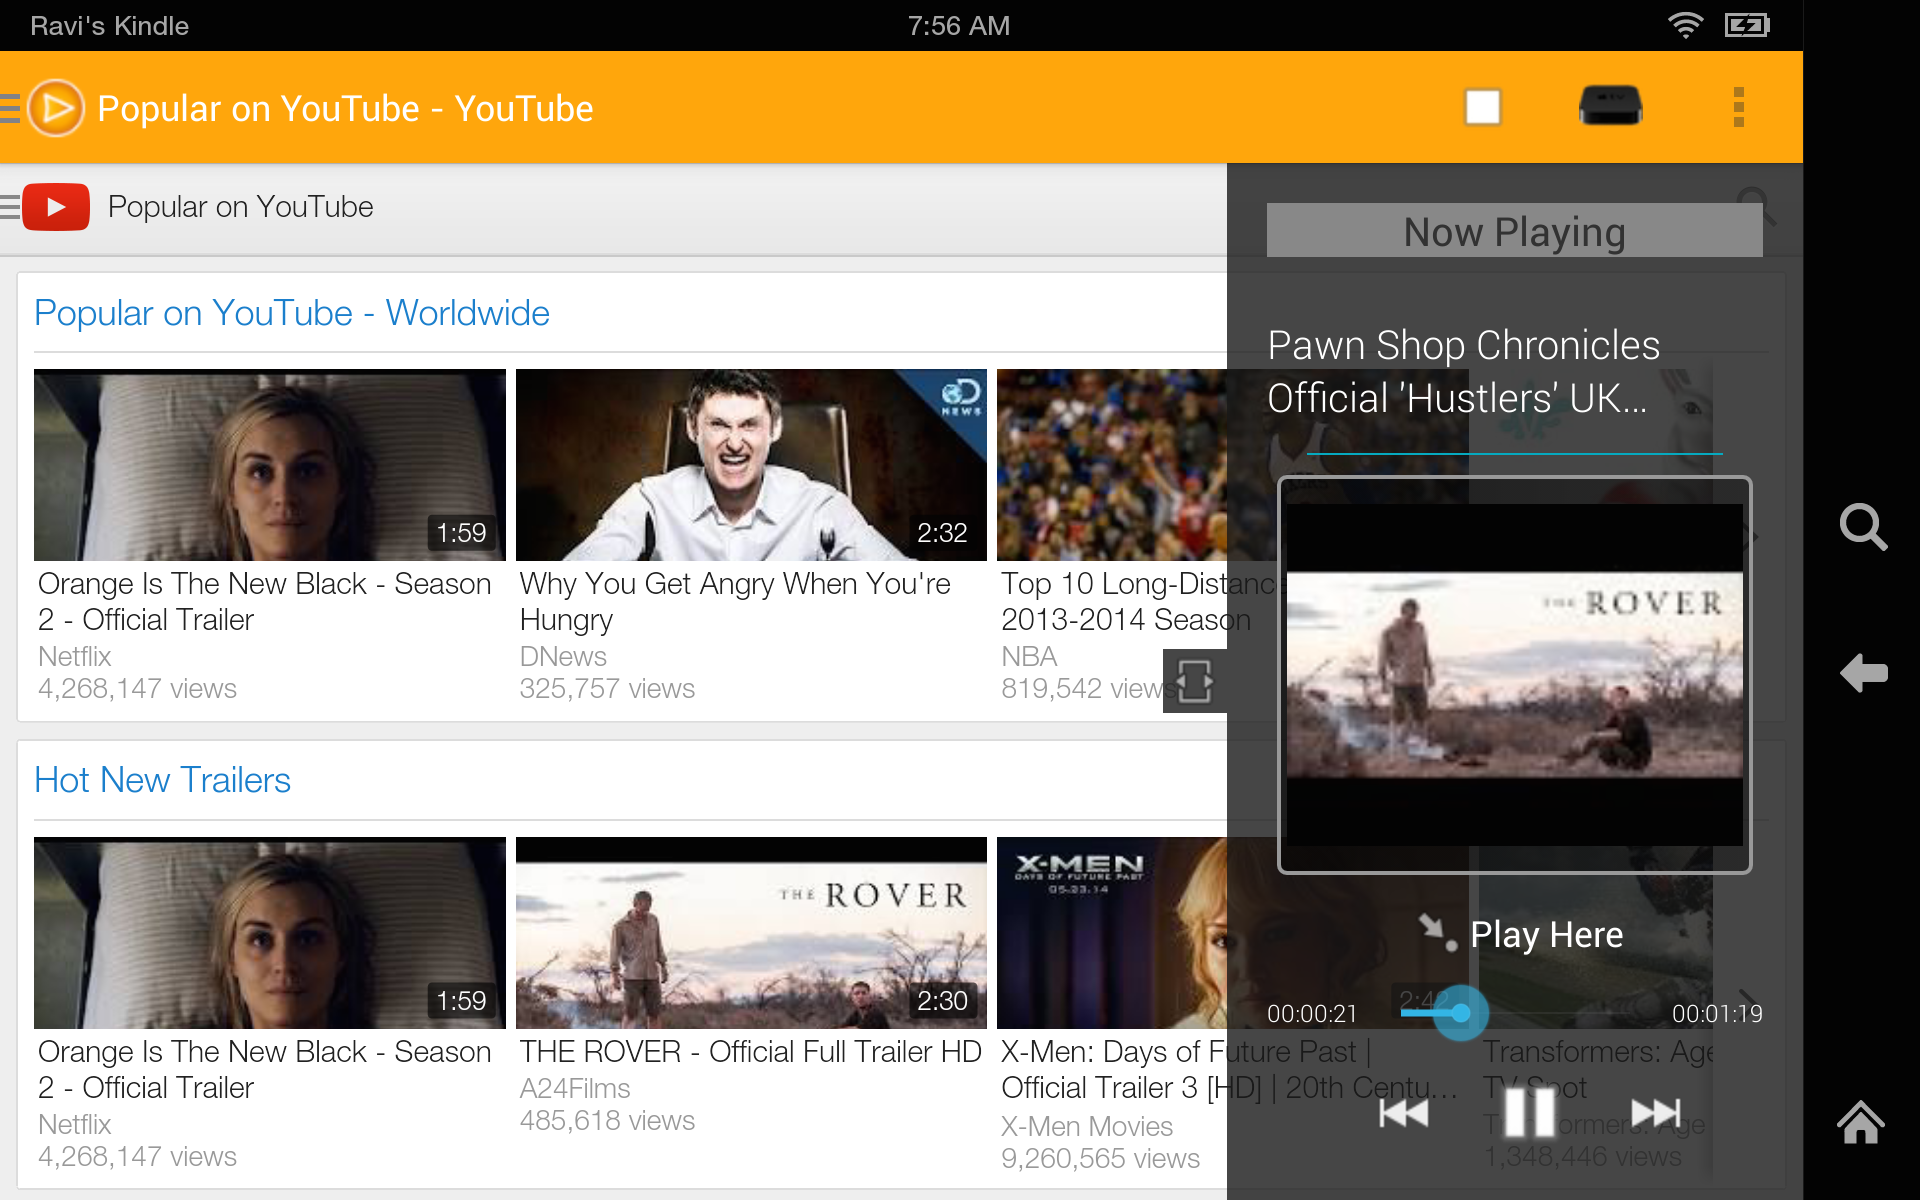This screenshot has width=1920, height=1200.
Task: Open Popular on YouTube - Worldwide section
Action: tap(291, 312)
